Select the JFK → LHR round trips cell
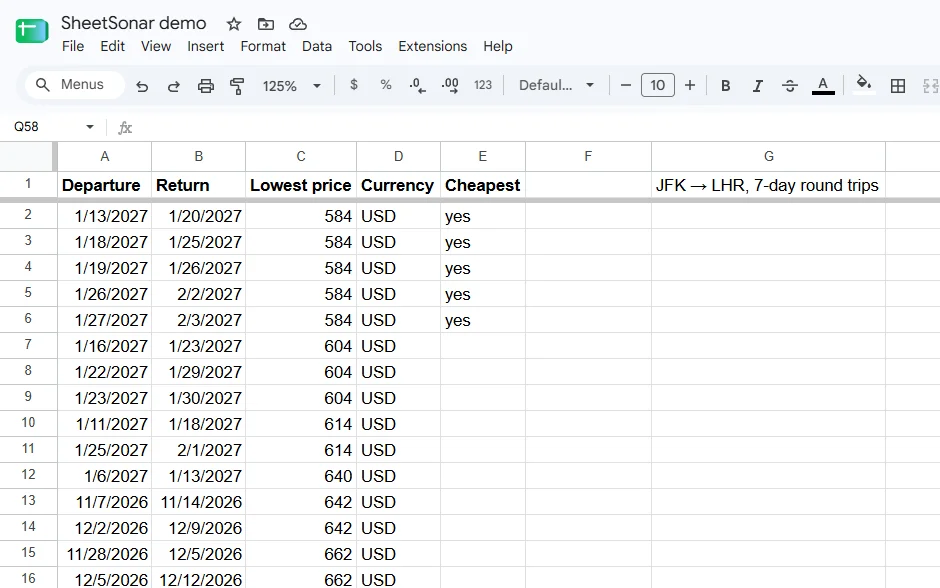940x588 pixels. click(769, 185)
